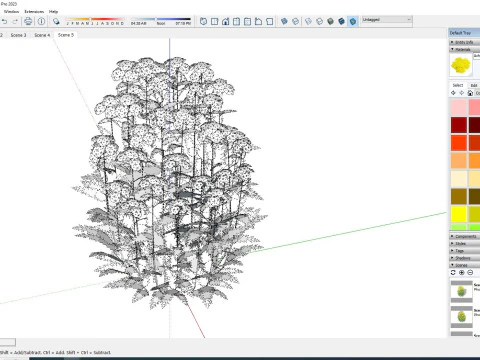Click the Undo arrow icon
This screenshot has width=480, height=360.
point(4,22)
